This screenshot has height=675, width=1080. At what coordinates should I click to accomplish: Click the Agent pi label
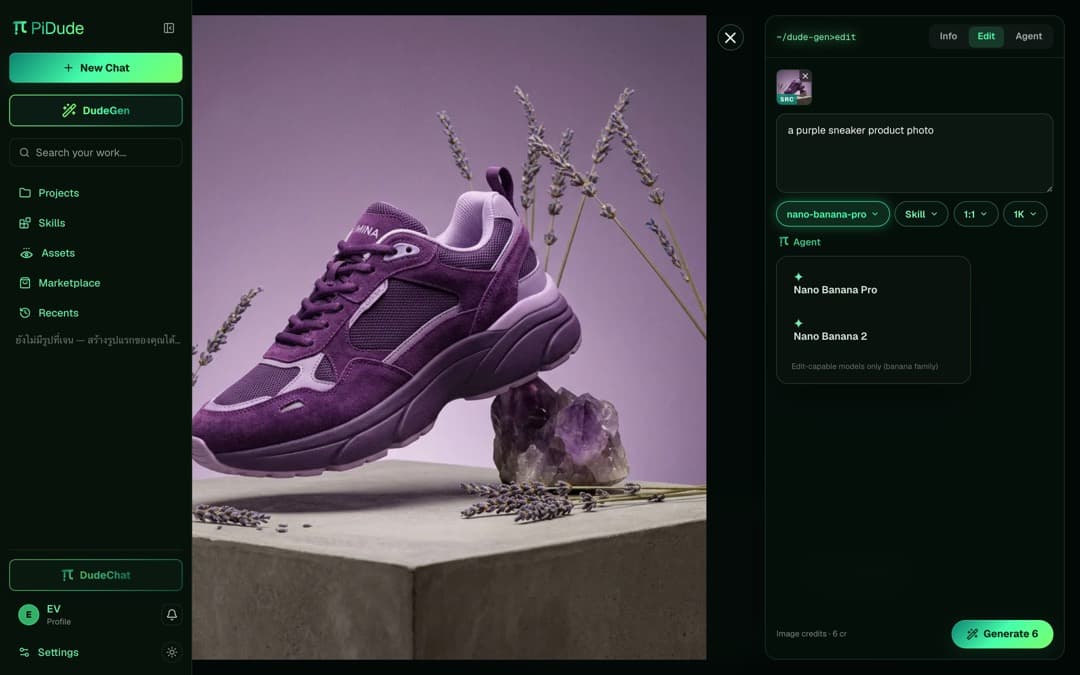[x=799, y=242]
